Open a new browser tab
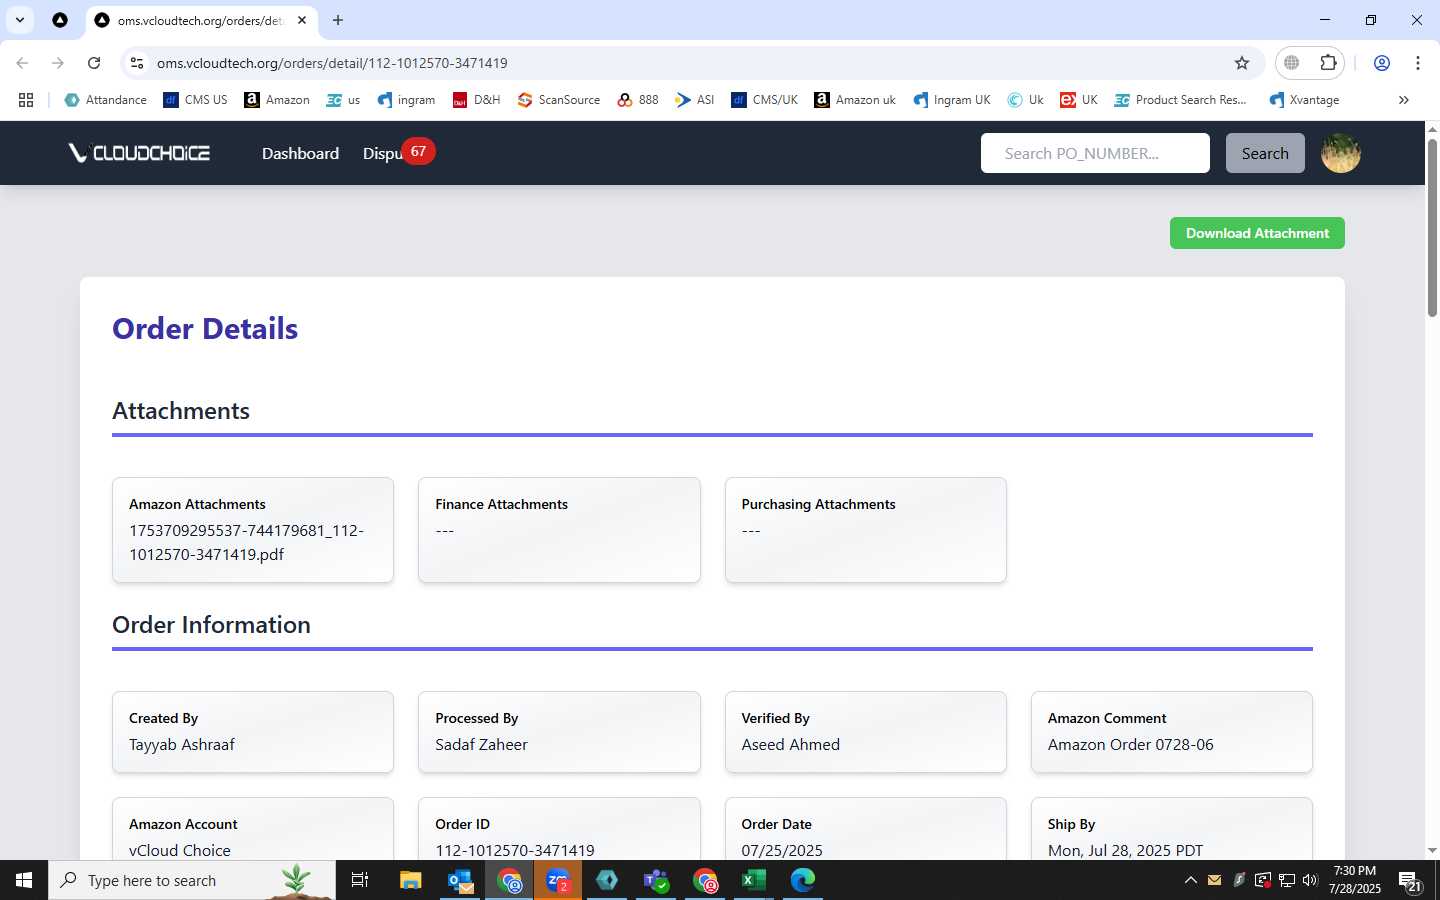This screenshot has height=900, width=1440. click(x=338, y=20)
